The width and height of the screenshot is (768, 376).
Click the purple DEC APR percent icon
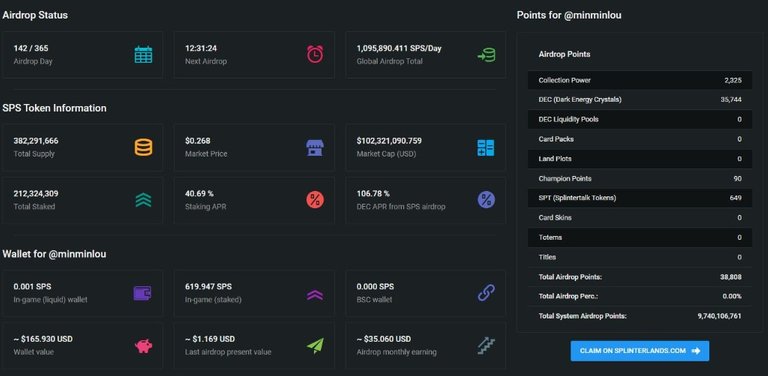coord(486,200)
